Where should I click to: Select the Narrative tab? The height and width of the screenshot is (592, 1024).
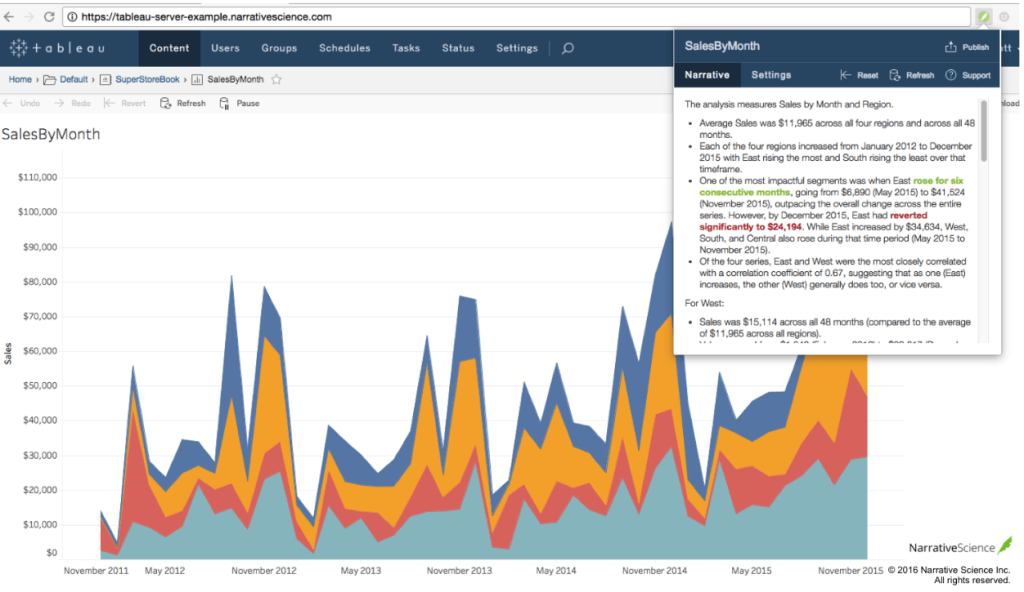707,75
